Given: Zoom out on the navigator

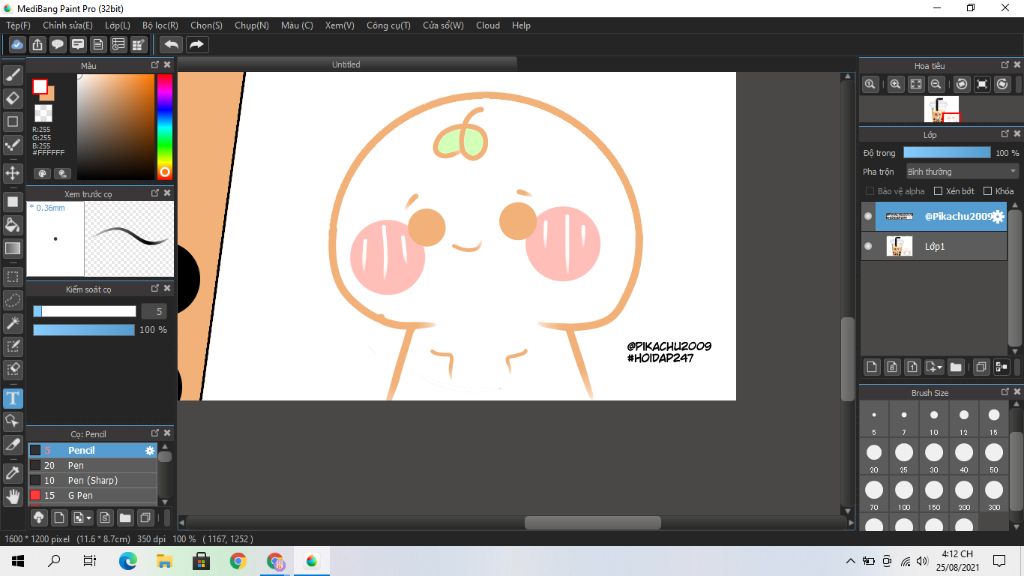Looking at the screenshot, I should pos(936,84).
